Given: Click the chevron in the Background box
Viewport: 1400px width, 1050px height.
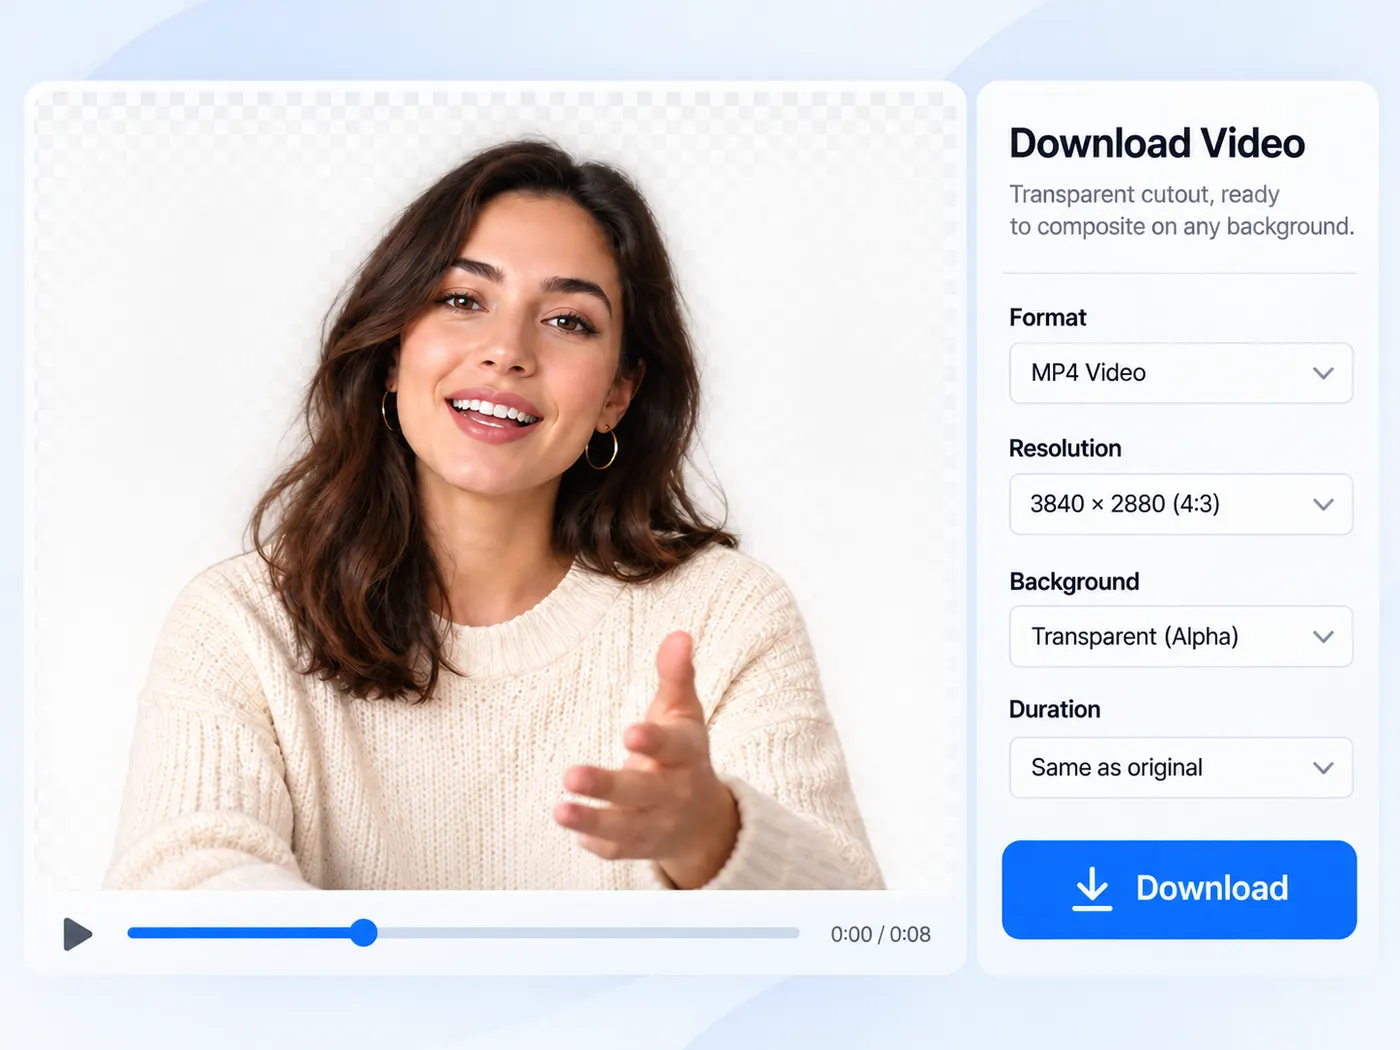Looking at the screenshot, I should point(1323,637).
